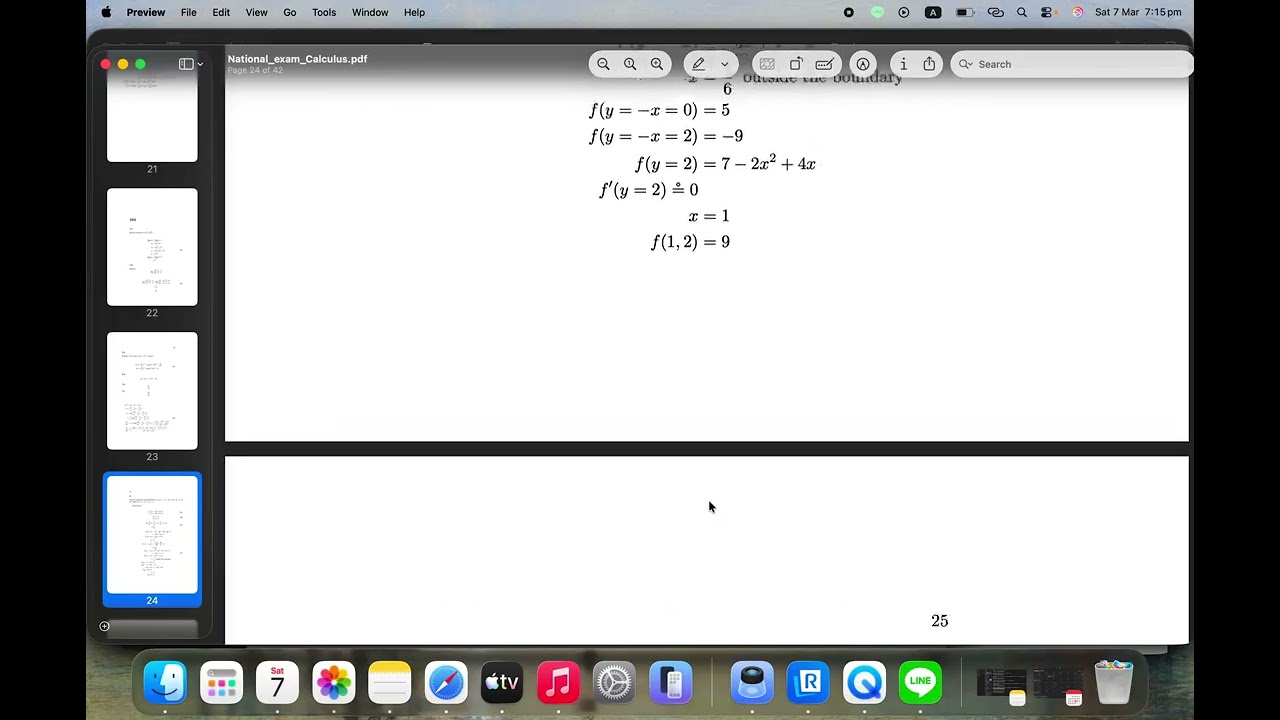This screenshot has width=1280, height=720.
Task: Open Control Center in the menu bar
Action: click(x=1049, y=12)
